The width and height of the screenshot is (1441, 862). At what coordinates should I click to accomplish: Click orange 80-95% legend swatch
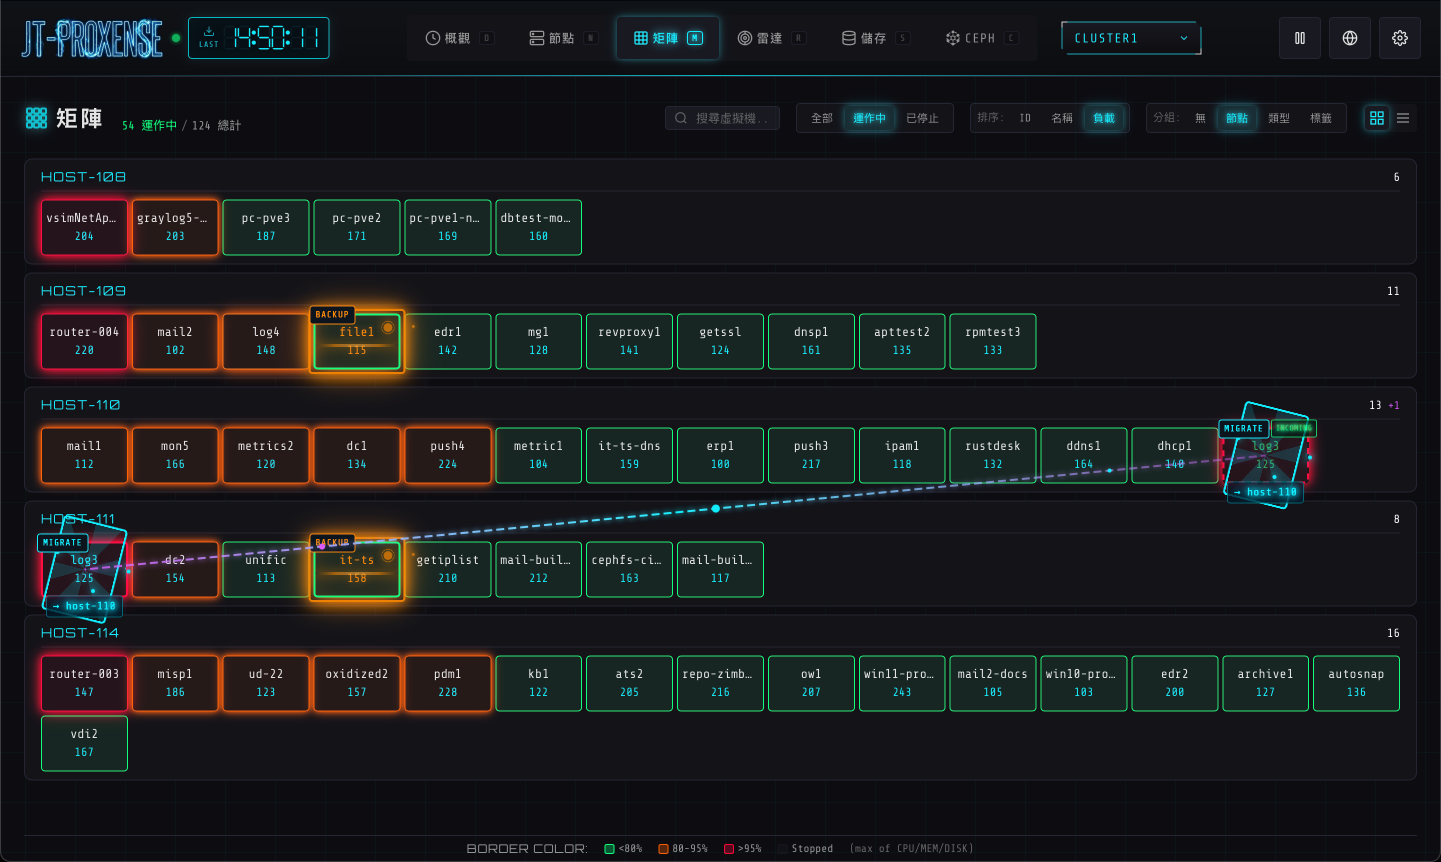(x=663, y=849)
